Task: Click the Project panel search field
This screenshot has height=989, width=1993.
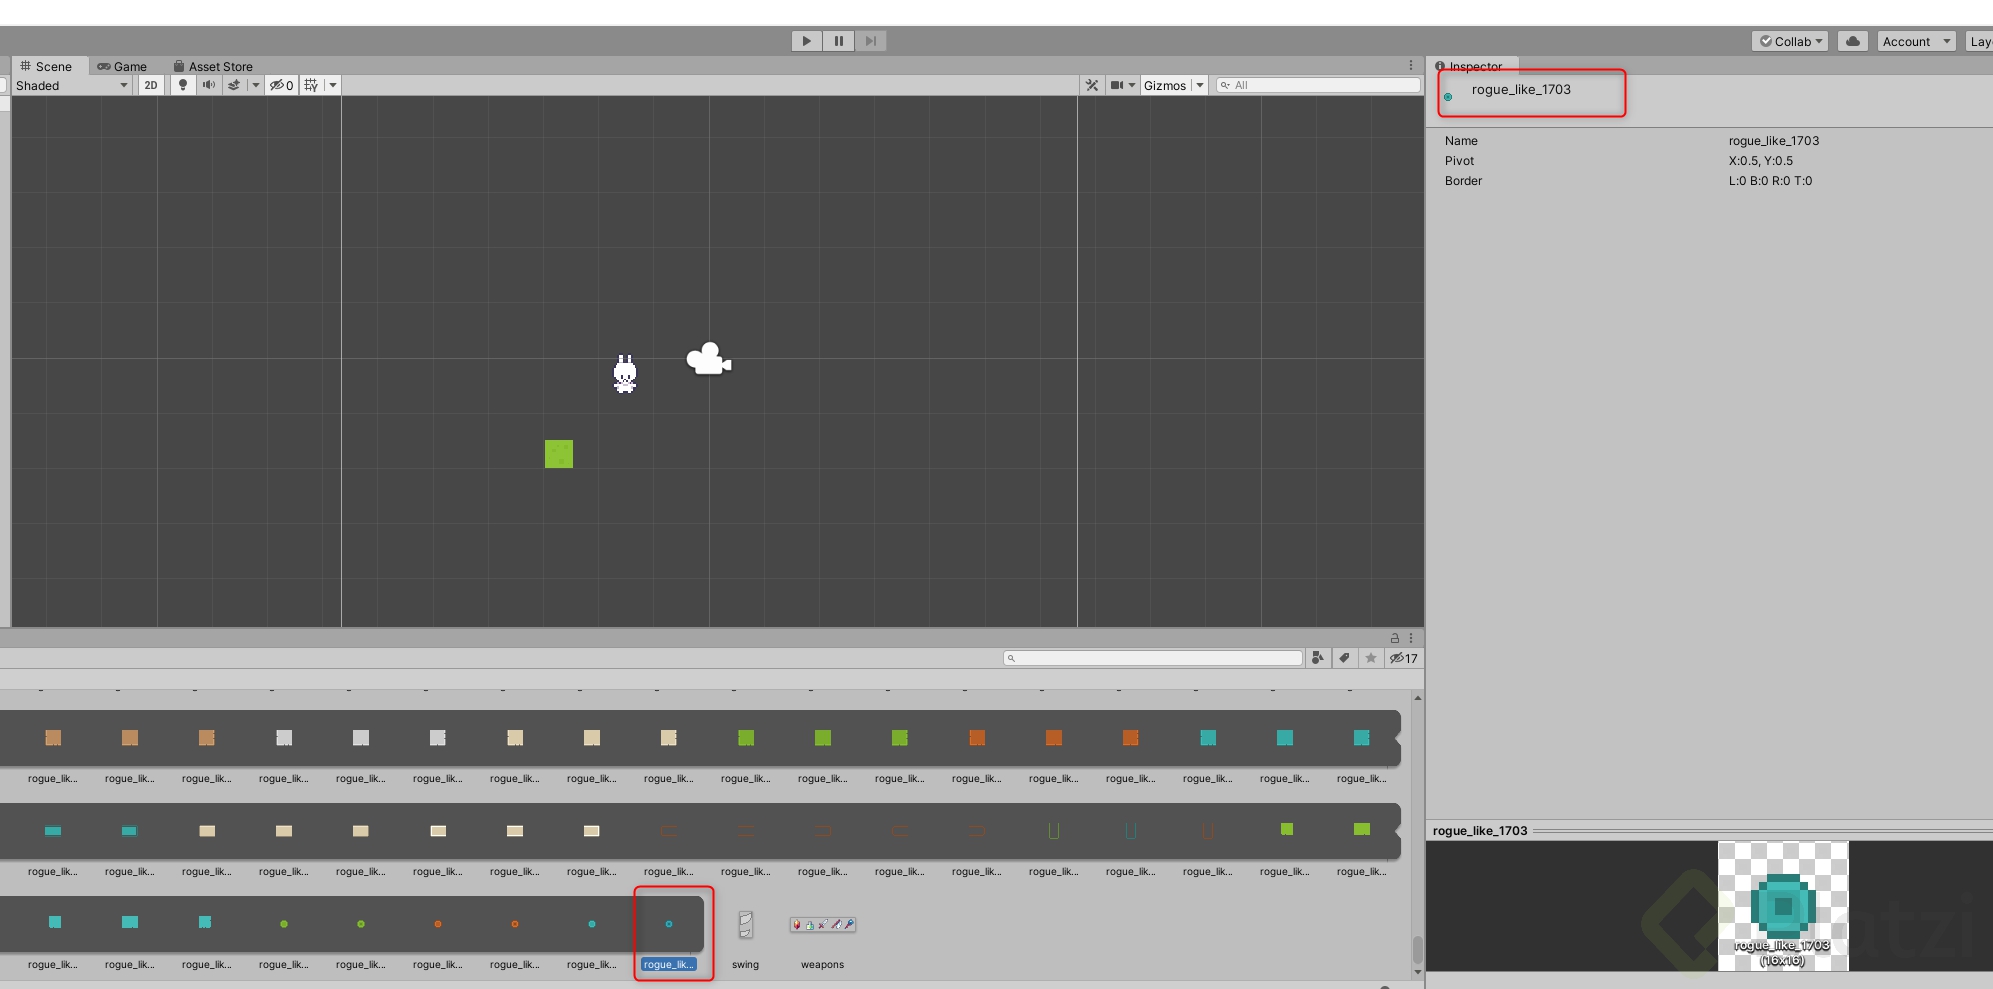Action: point(1153,658)
